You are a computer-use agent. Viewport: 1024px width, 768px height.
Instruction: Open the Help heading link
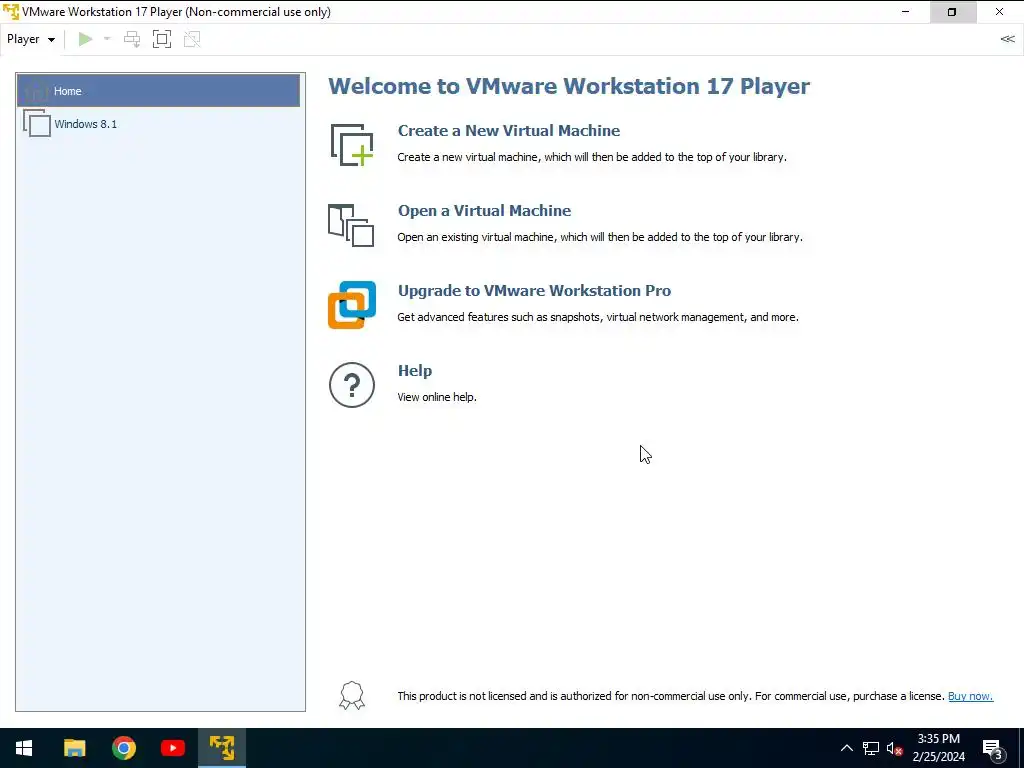click(415, 370)
